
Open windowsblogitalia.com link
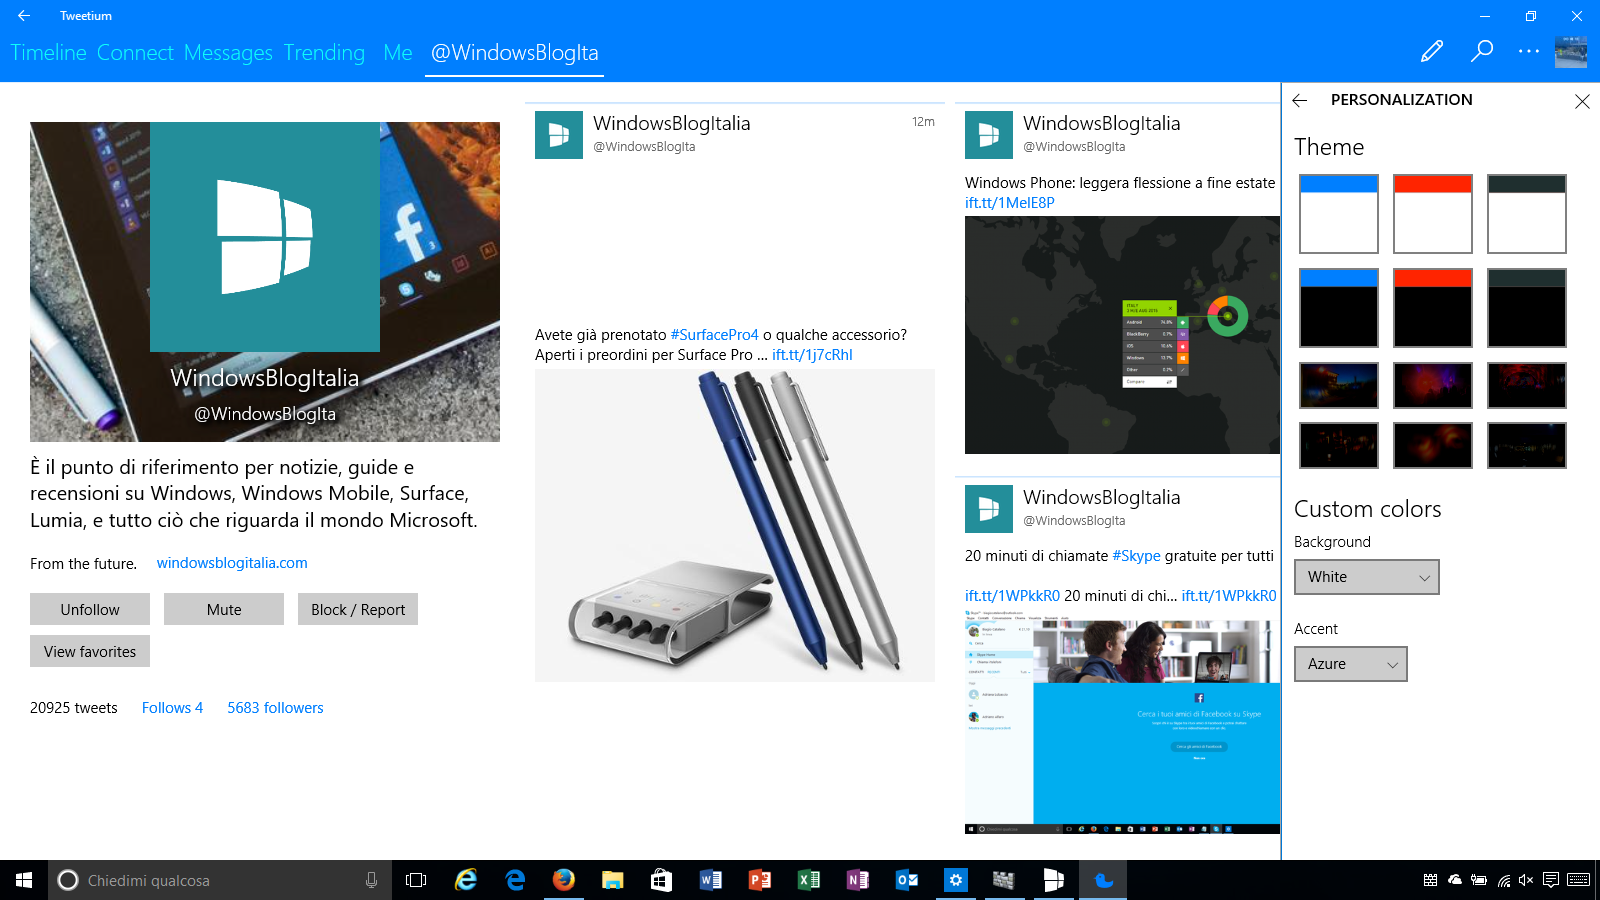pos(232,563)
